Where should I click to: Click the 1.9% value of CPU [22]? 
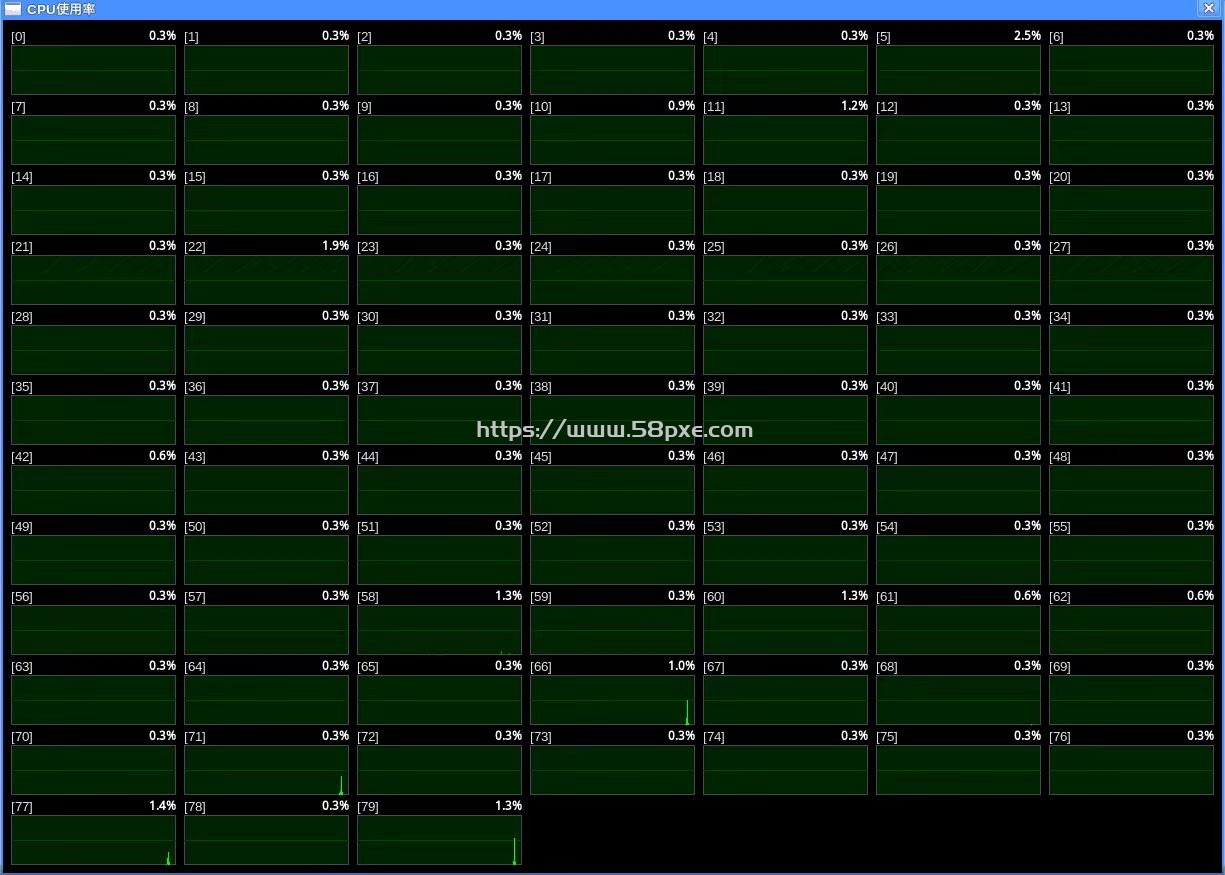point(335,246)
